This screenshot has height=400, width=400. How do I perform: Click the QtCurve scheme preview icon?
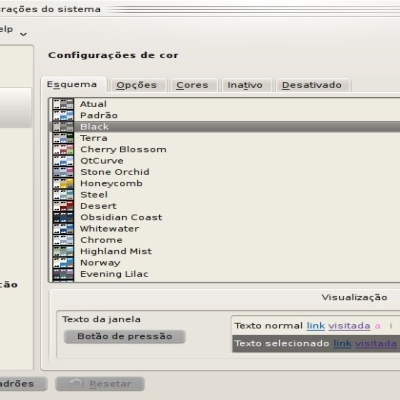pyautogui.click(x=63, y=161)
